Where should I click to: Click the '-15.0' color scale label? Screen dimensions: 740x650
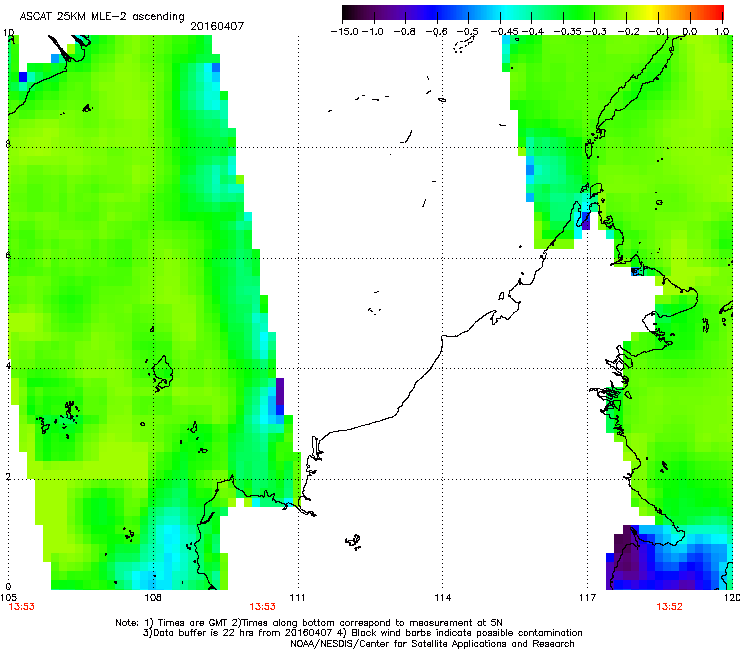(345, 32)
